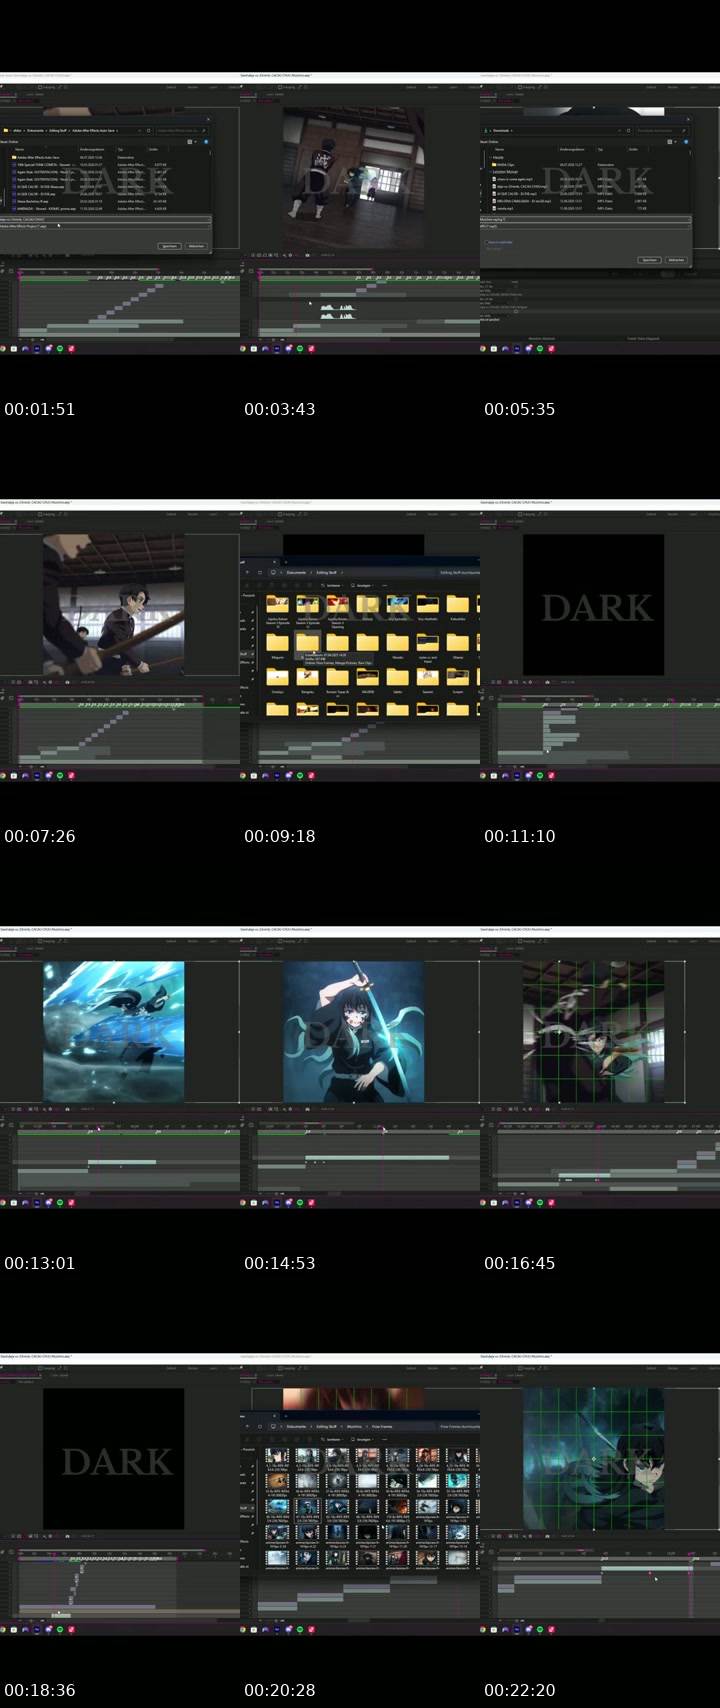Image resolution: width=720 pixels, height=1708 pixels.
Task: Open Sortieren dropdown in the 00:20:28 explorer
Action: [332, 1440]
